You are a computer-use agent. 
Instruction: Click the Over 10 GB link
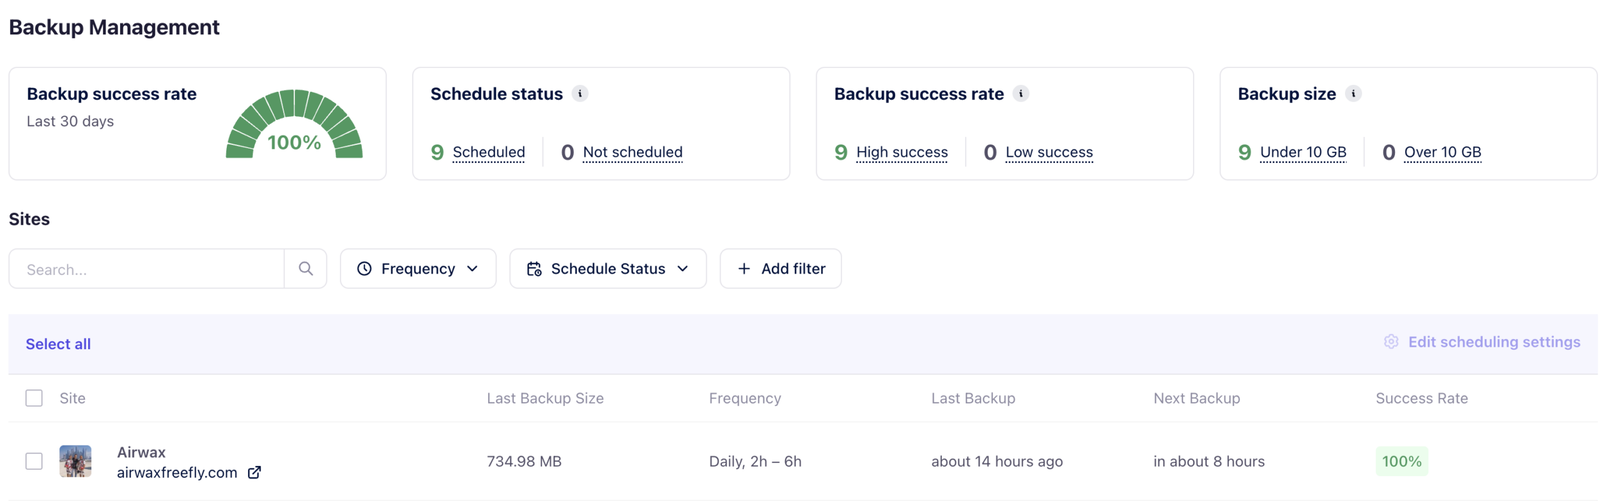tap(1443, 152)
